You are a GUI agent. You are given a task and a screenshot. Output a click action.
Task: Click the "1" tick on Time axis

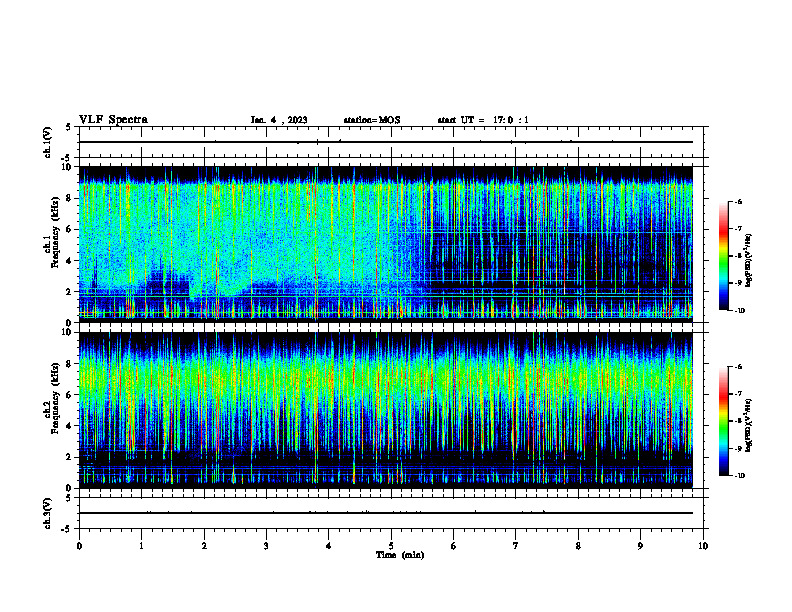141,546
